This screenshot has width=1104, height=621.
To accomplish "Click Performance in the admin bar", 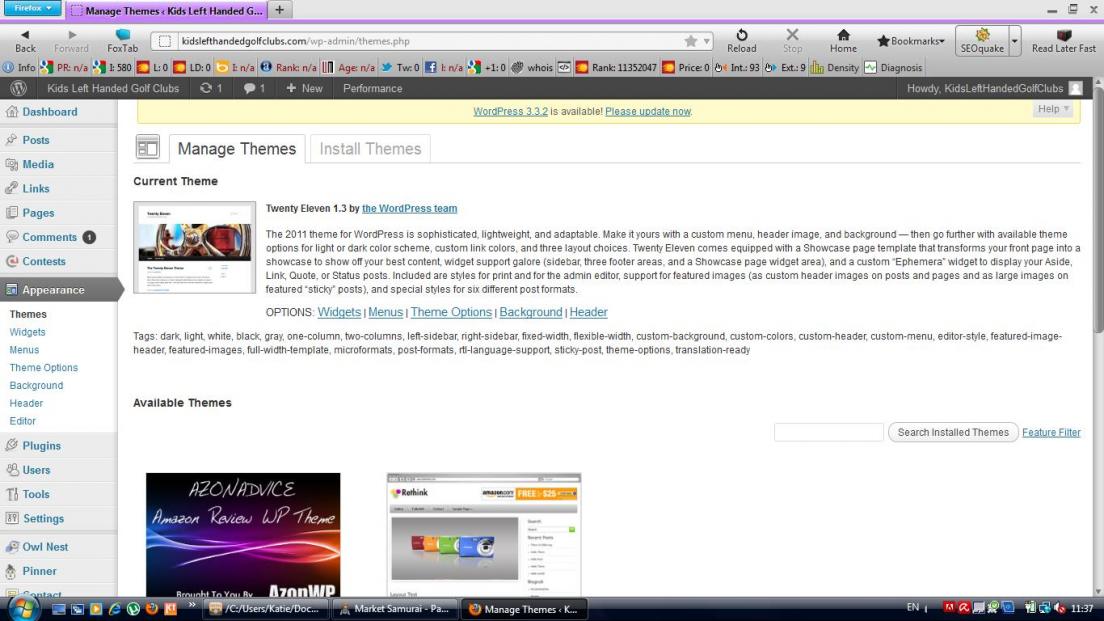I will click(x=372, y=88).
